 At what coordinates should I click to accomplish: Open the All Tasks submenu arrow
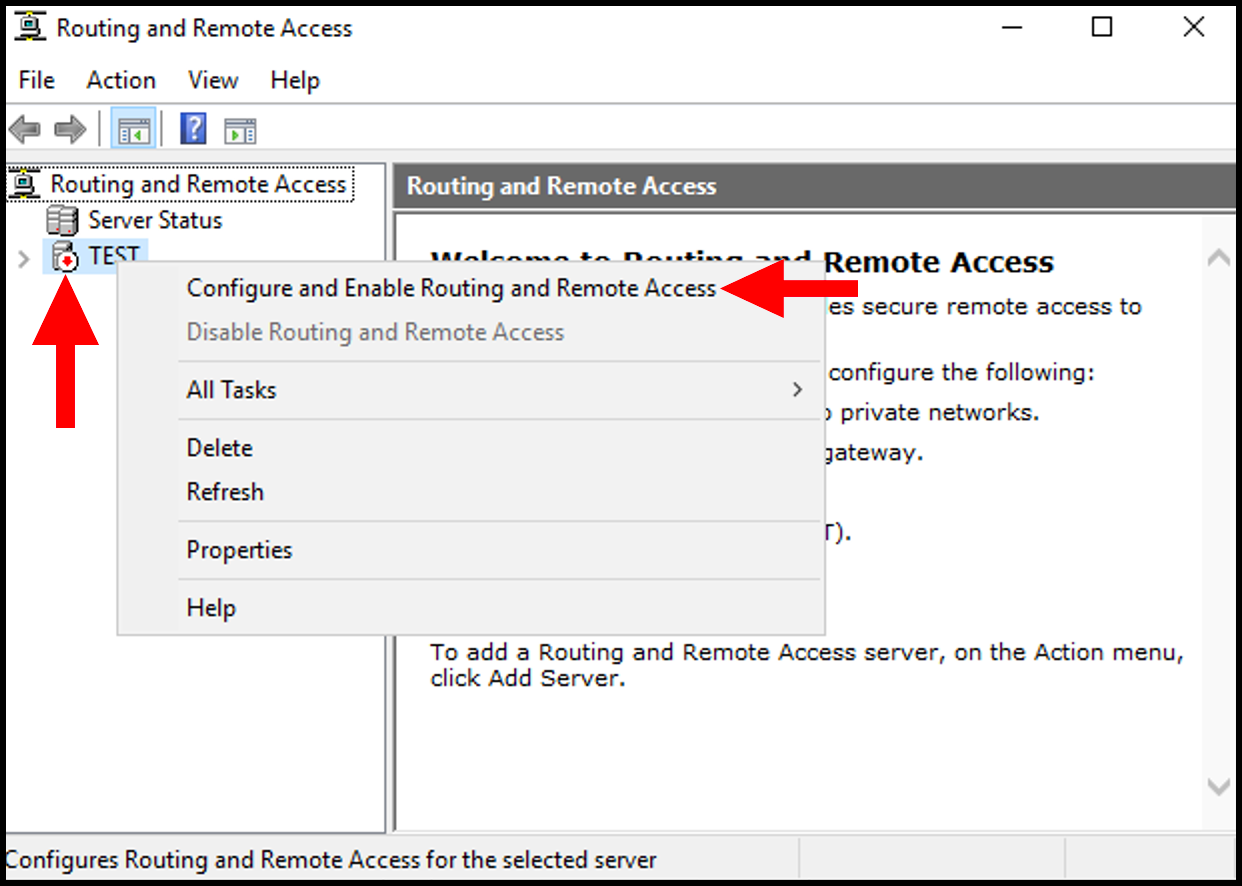pos(797,390)
